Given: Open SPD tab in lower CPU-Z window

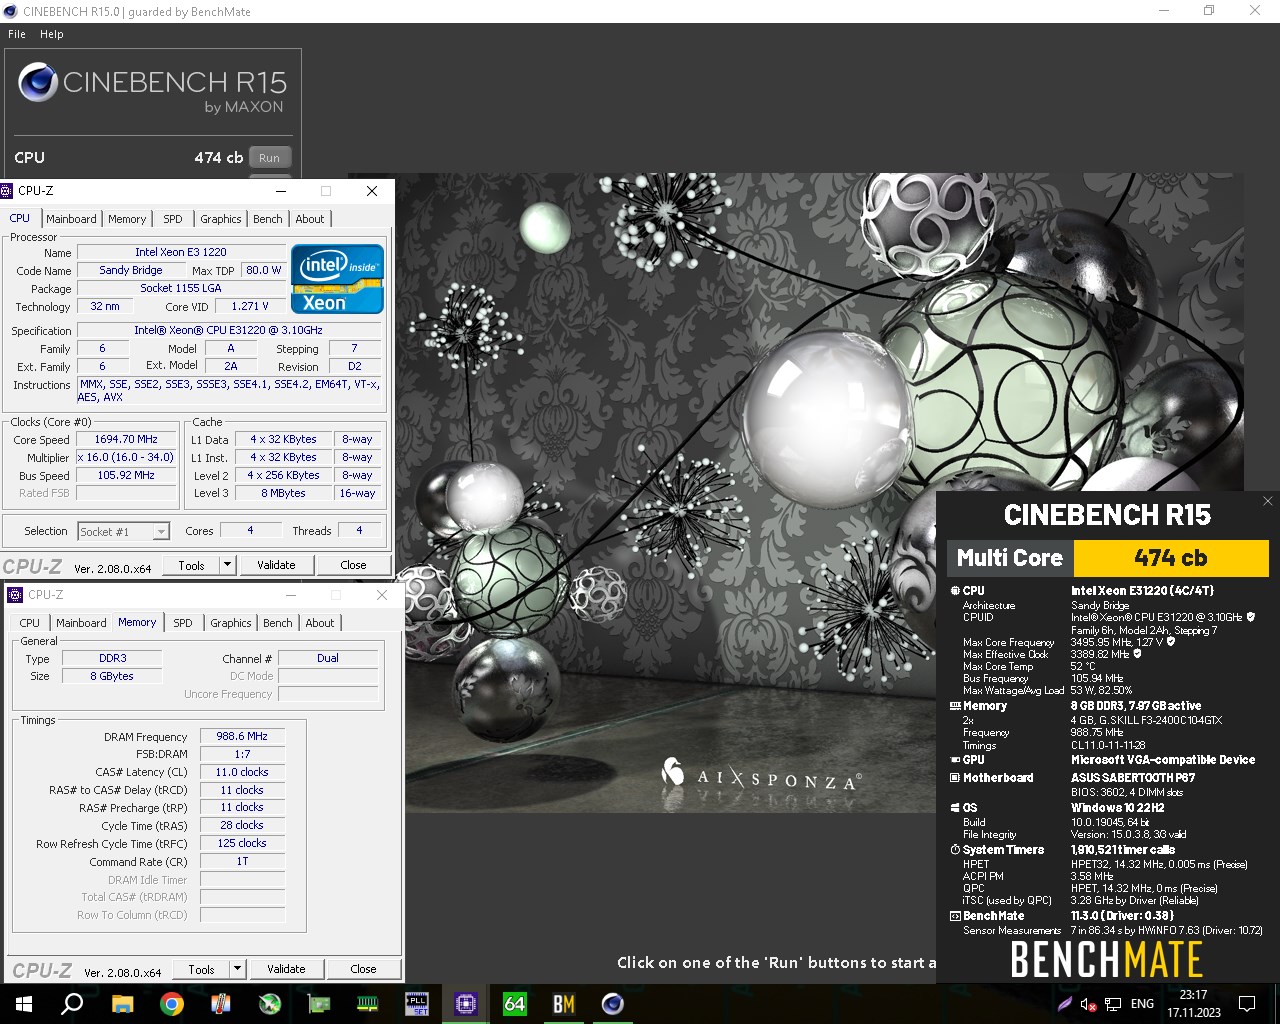Looking at the screenshot, I should click(x=183, y=623).
